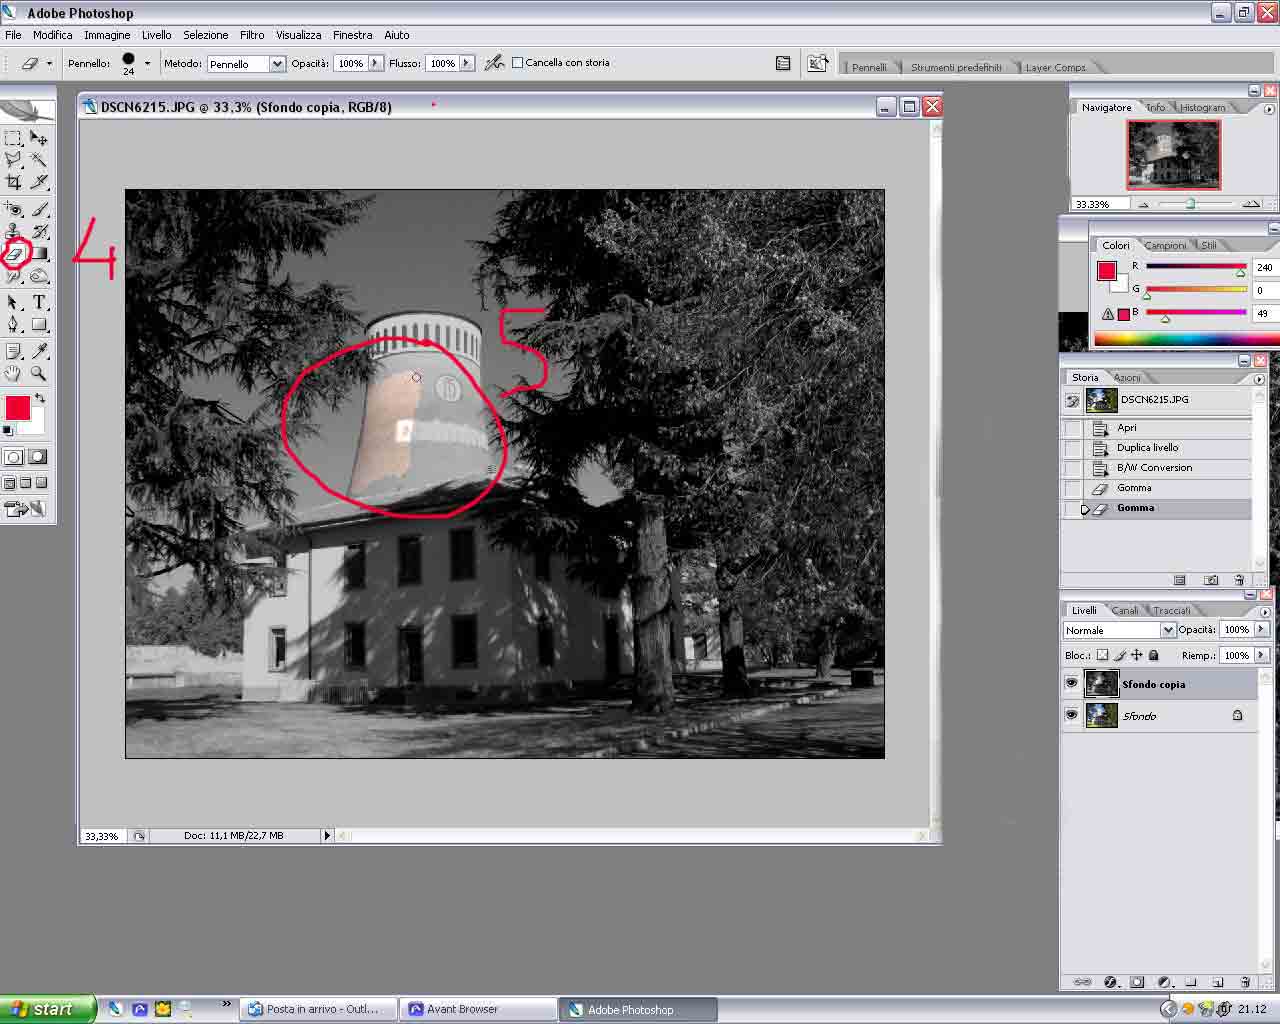This screenshot has width=1280, height=1024.
Task: Select 'B/W Conversion' history state
Action: coord(1154,468)
